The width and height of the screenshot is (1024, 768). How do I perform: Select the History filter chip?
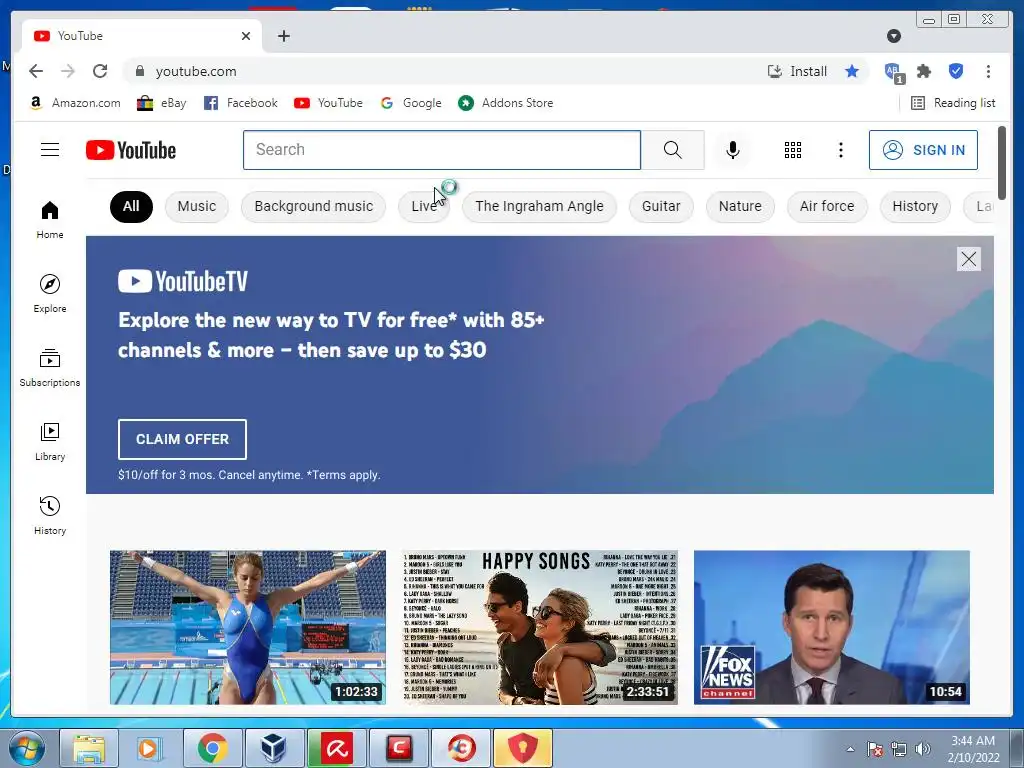click(915, 206)
